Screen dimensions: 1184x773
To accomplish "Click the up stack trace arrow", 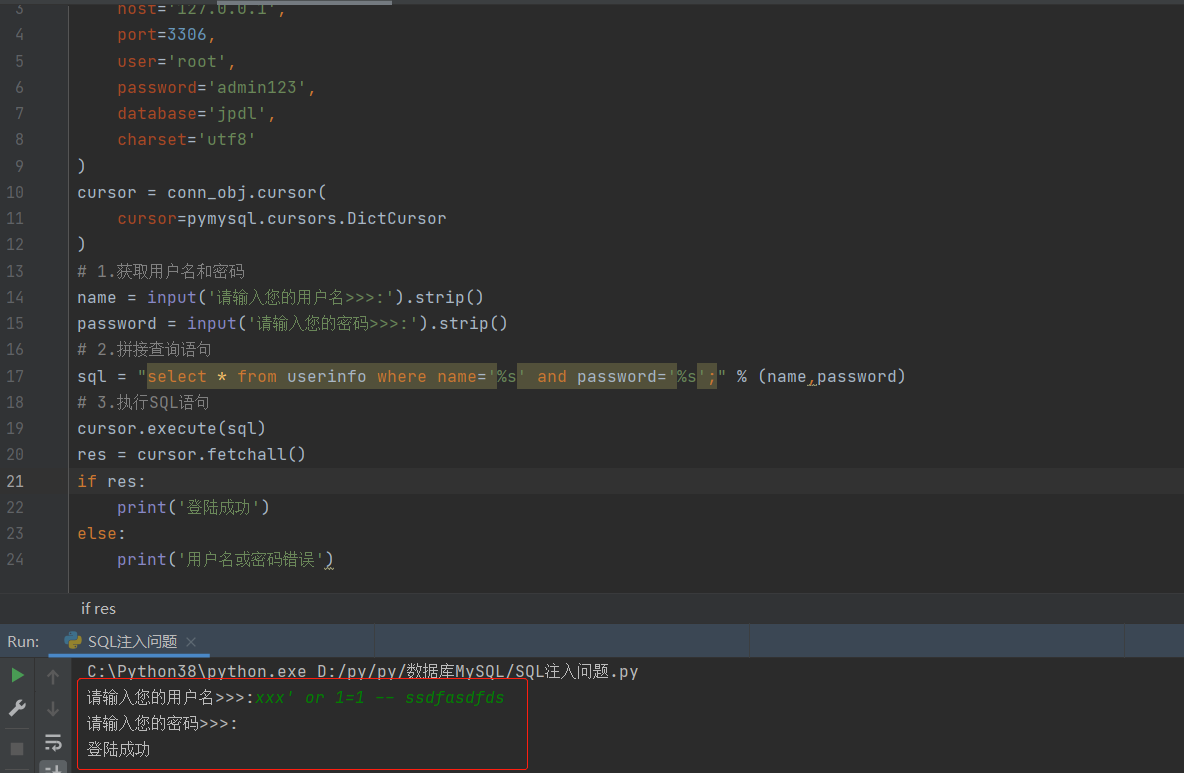I will pos(53,677).
